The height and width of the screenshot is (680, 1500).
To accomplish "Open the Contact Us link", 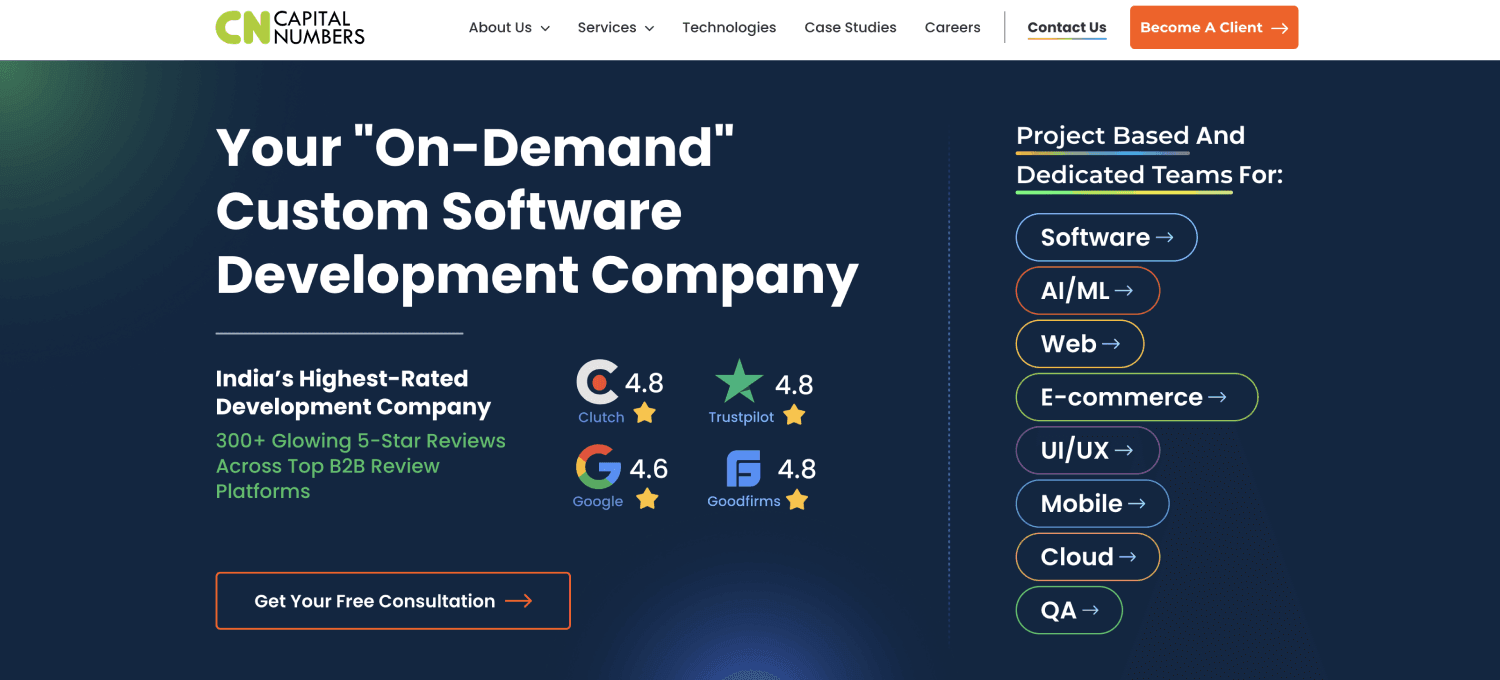I will click(1067, 28).
